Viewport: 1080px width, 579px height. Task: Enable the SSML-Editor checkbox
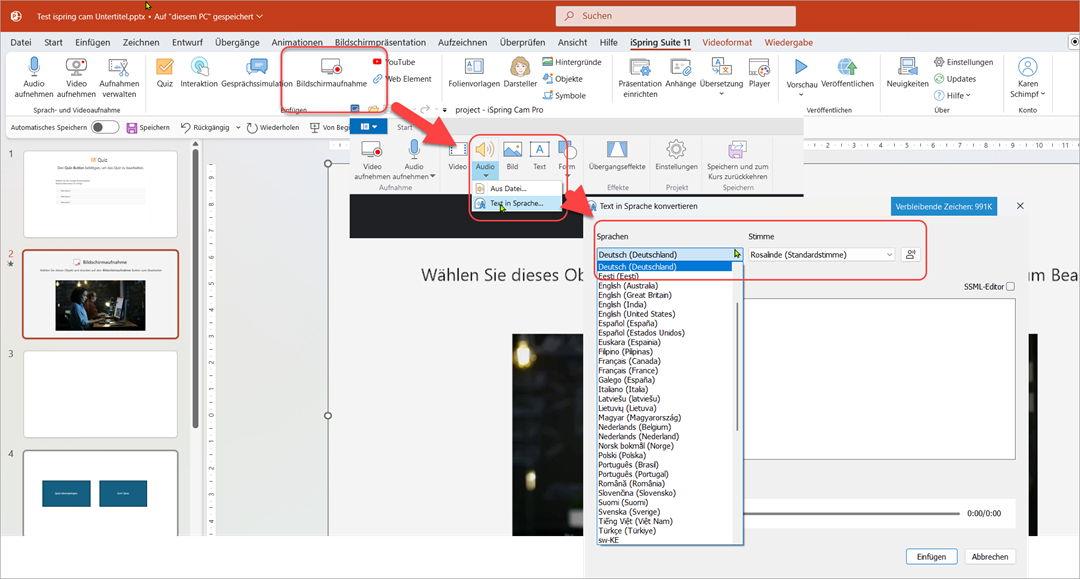point(1010,287)
